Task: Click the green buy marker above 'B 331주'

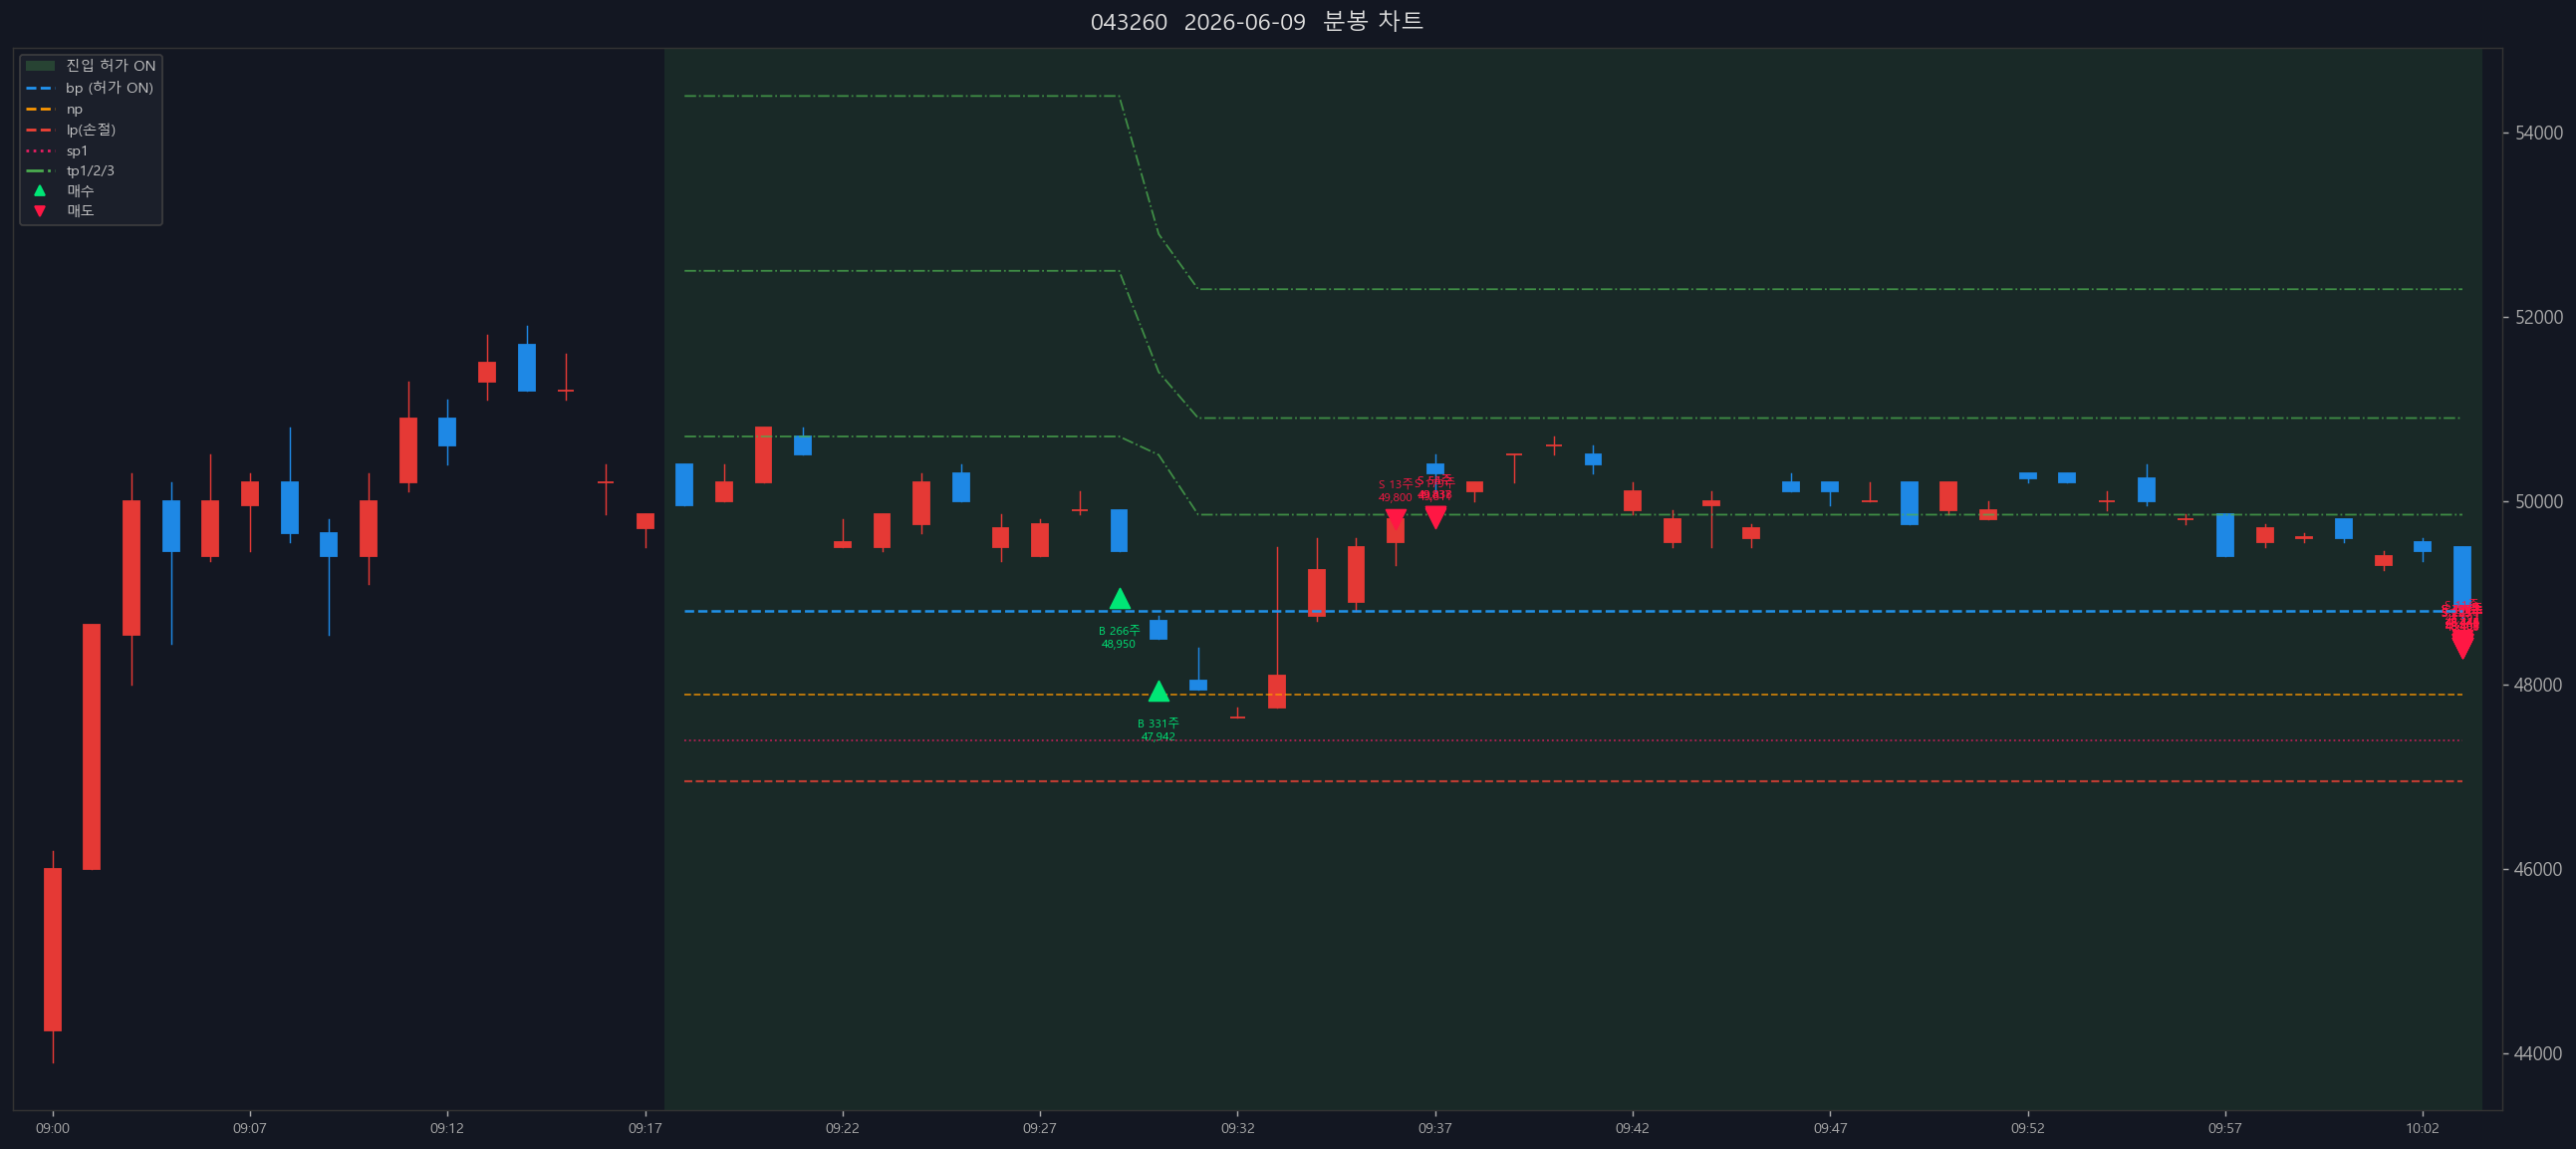Action: coord(1158,691)
